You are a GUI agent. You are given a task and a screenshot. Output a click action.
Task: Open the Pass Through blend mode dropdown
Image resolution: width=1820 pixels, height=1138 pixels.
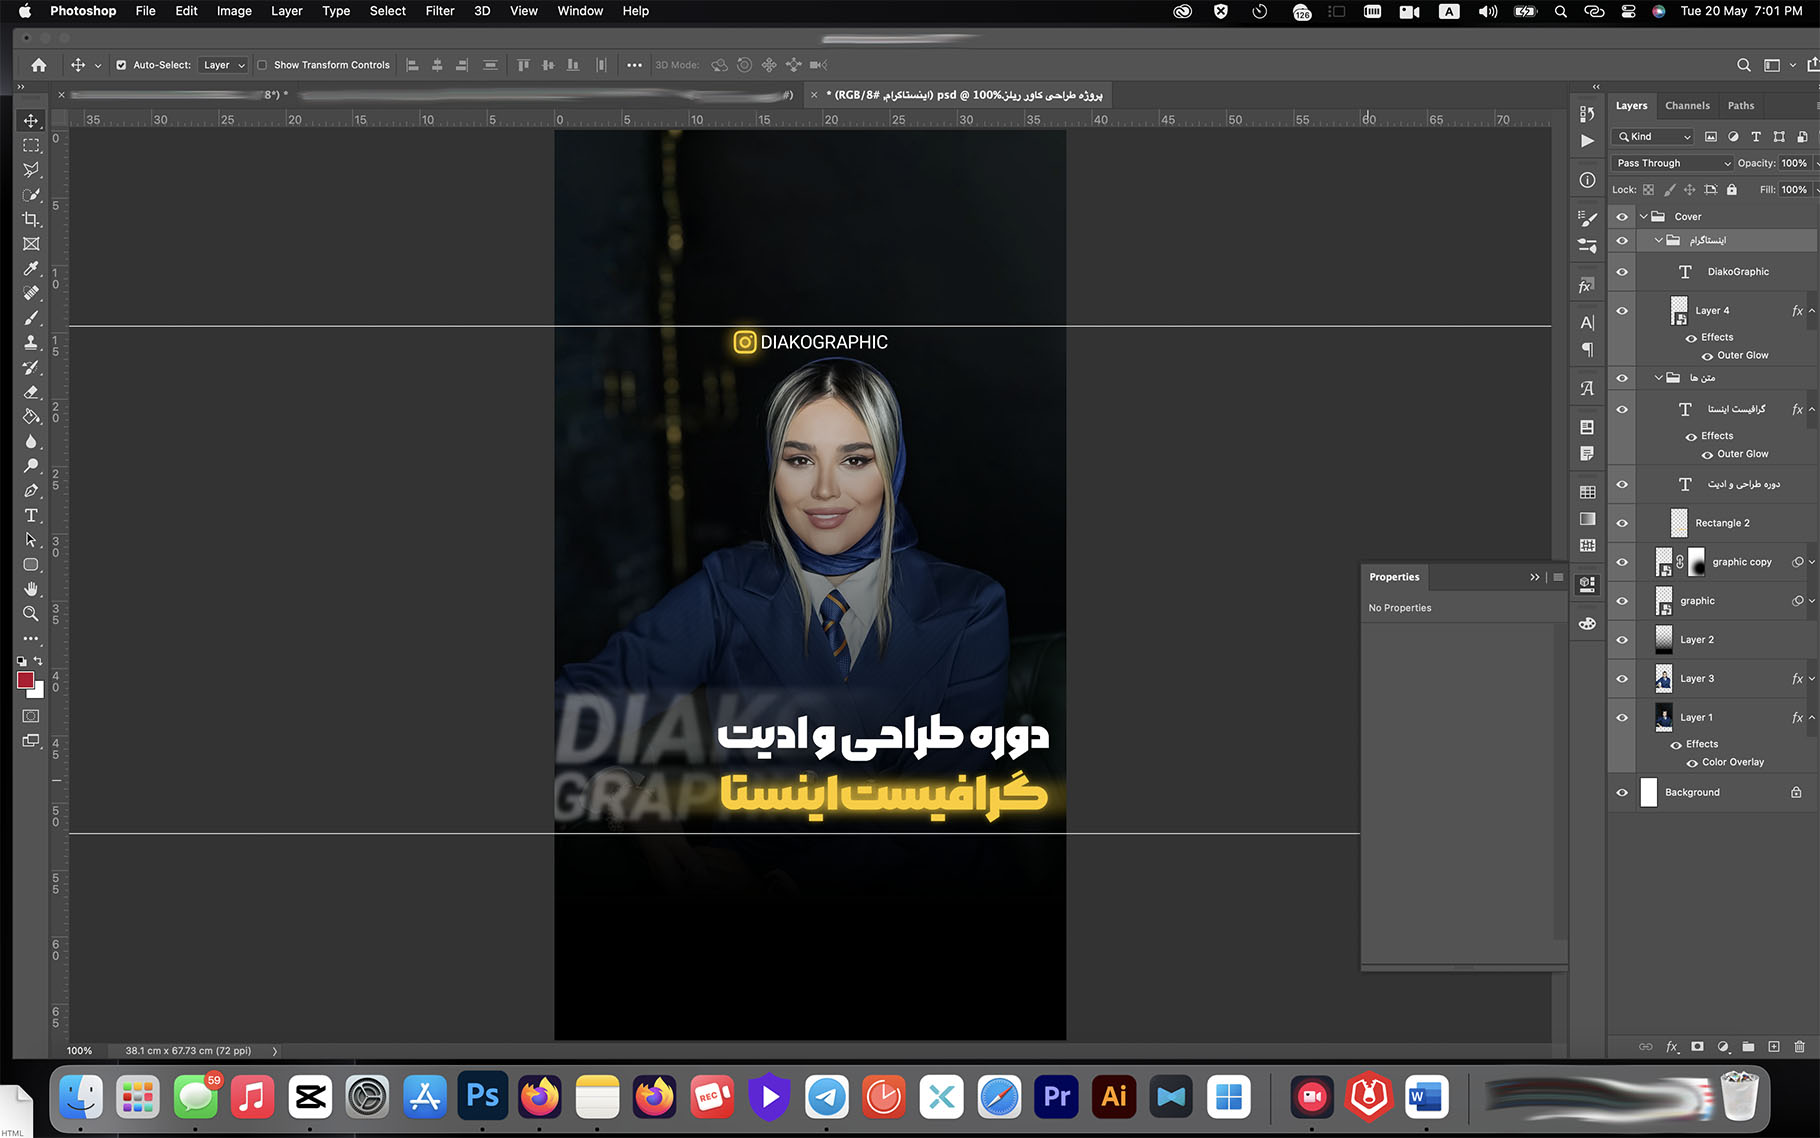pos(1672,163)
